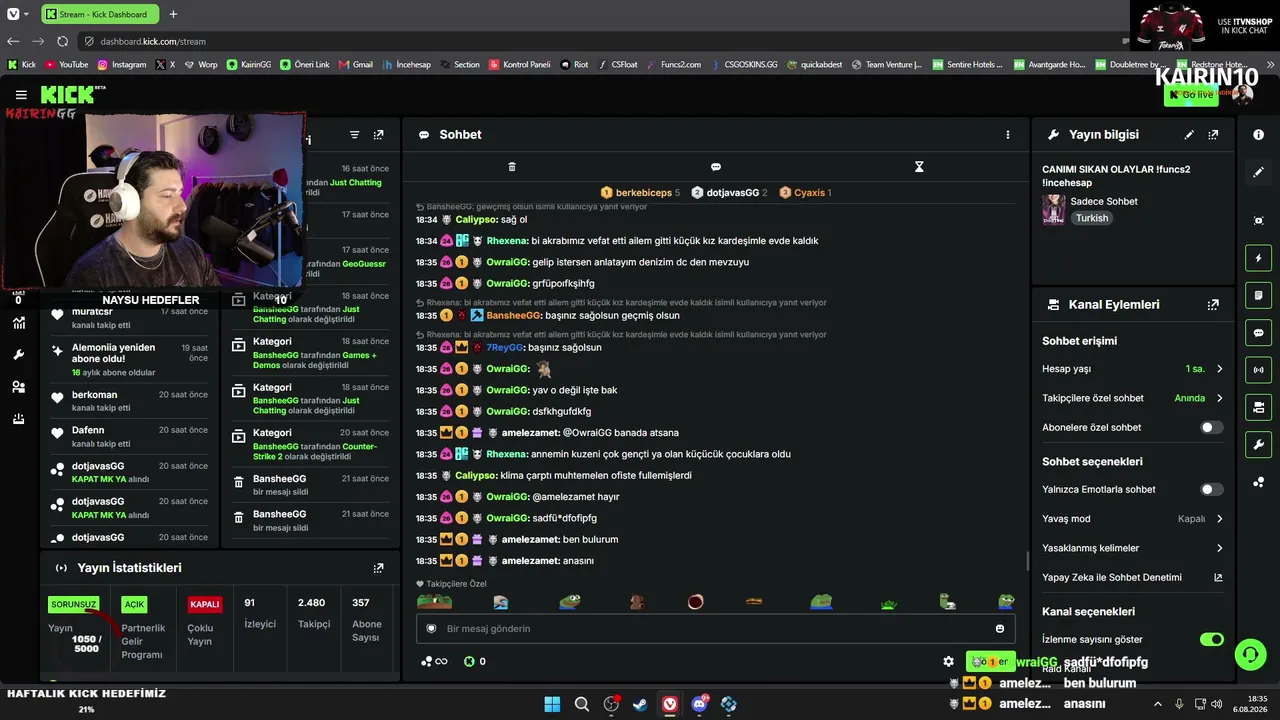Open the Kick hamburger menu
The width and height of the screenshot is (1280, 720).
click(21, 95)
